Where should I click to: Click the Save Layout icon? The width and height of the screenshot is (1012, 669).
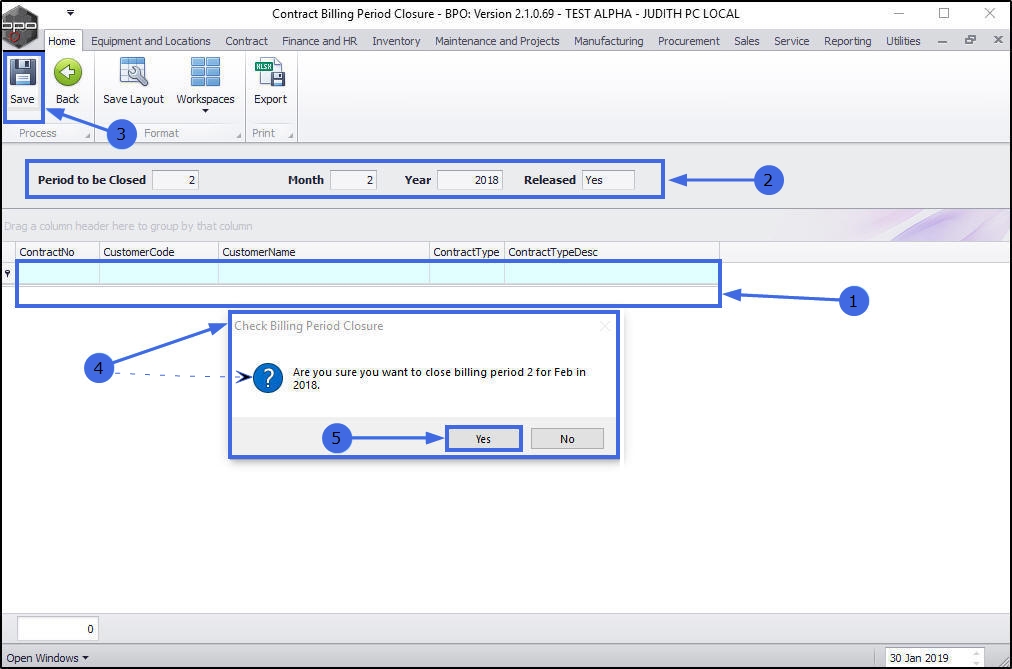[134, 72]
